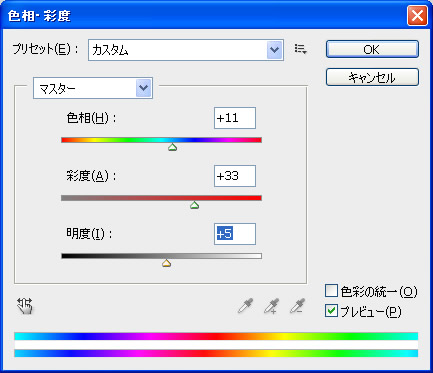433x373 pixels.
Task: Click the upper color spectrum bar
Action: 216,336
